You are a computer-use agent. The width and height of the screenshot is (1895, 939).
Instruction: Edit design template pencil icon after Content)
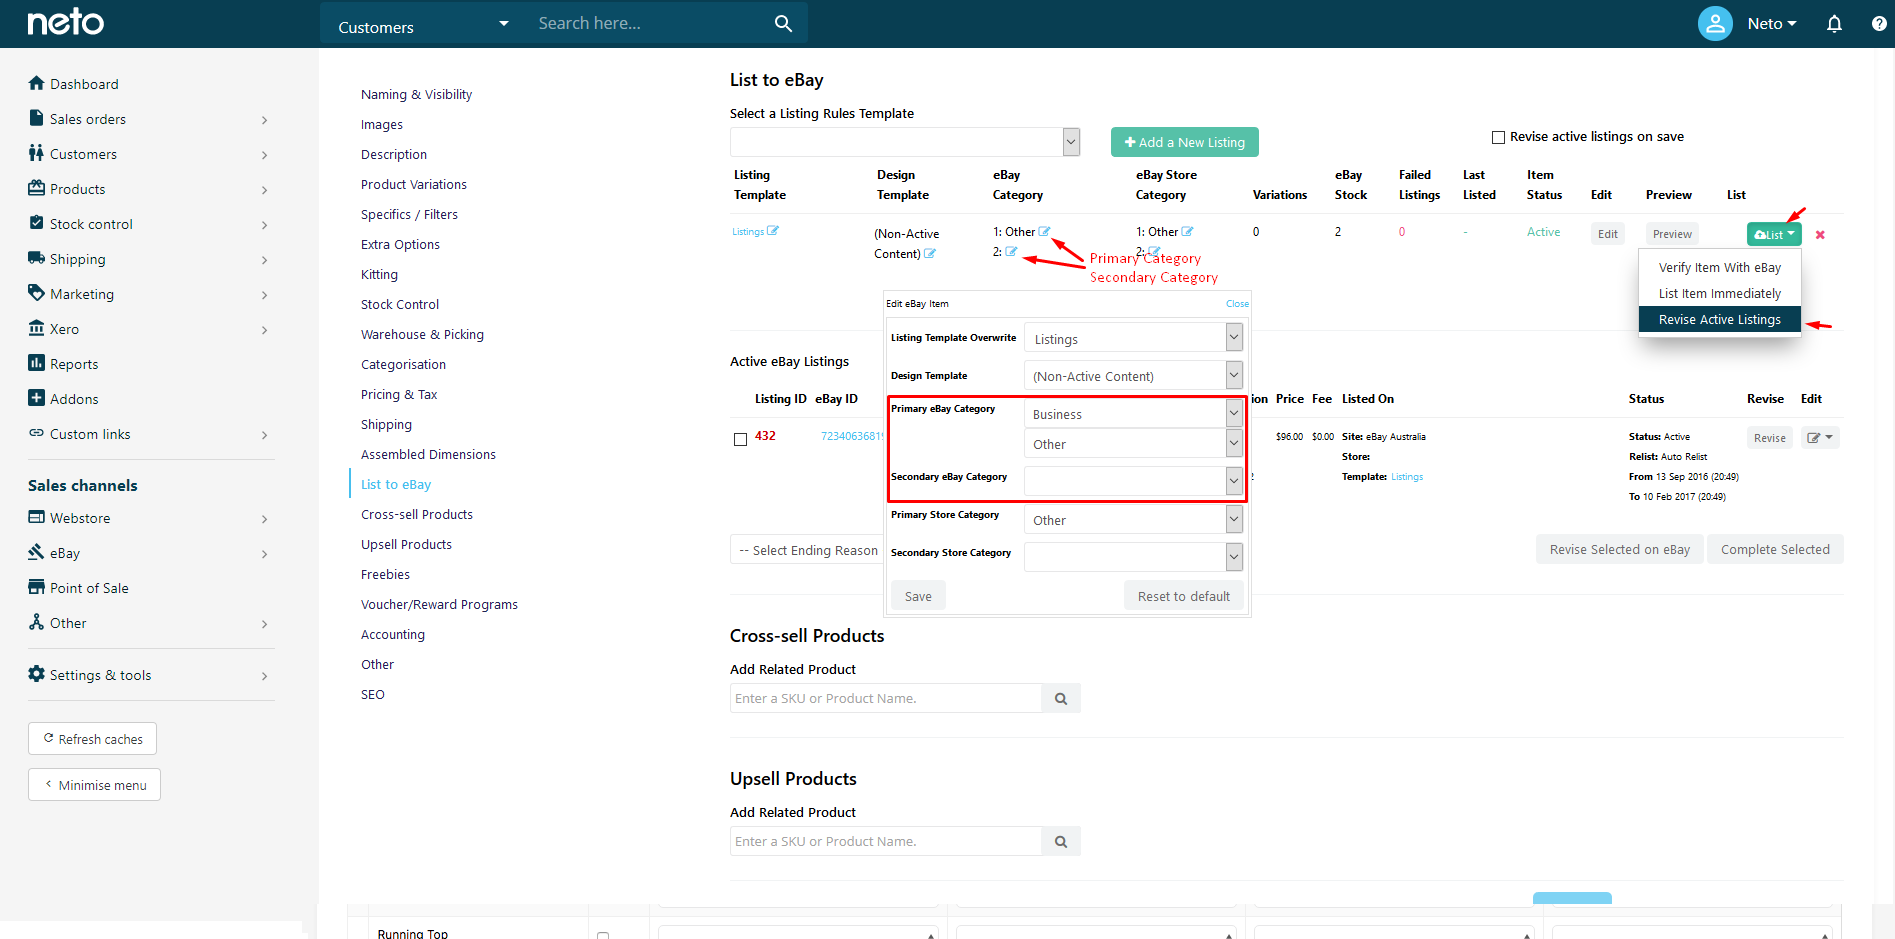[x=930, y=253]
